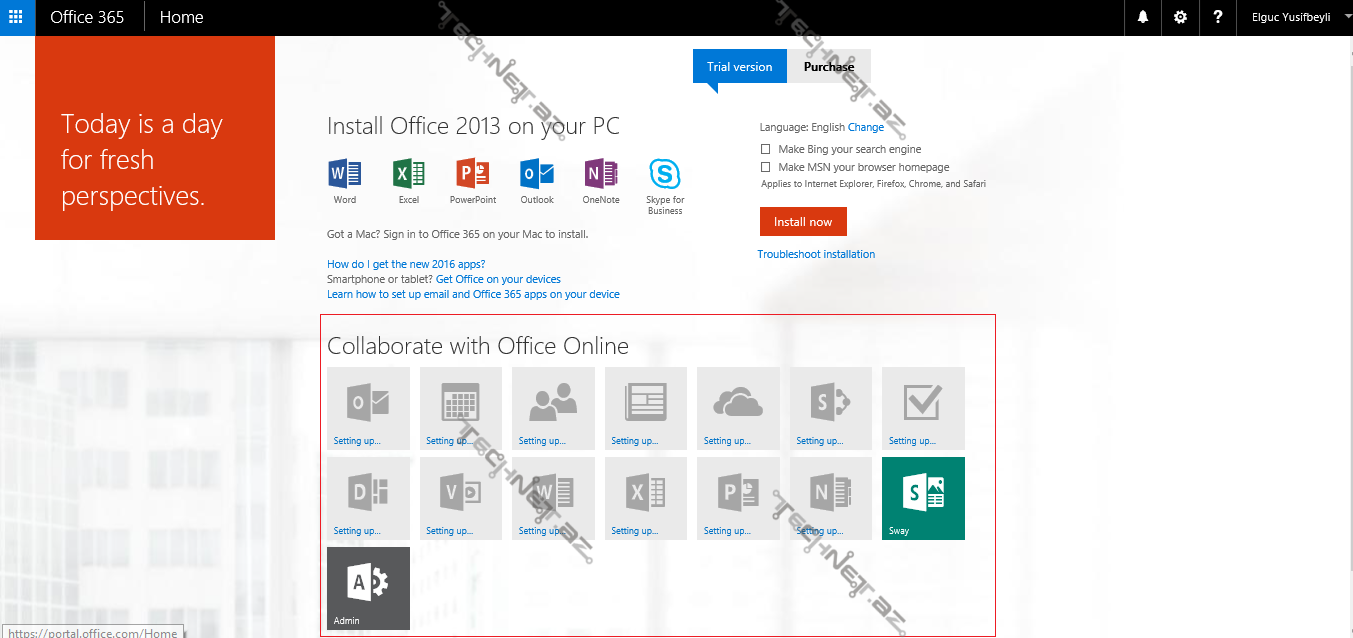Viewport: 1353px width, 638px height.
Task: Open the Admin tile
Action: 368,588
